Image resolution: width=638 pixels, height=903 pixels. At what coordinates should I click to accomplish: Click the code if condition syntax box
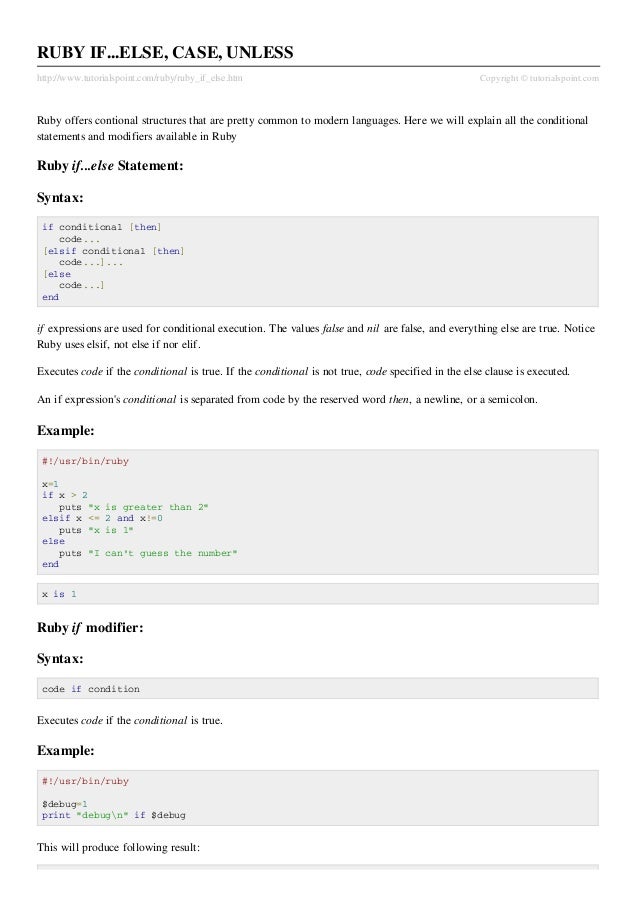[318, 688]
